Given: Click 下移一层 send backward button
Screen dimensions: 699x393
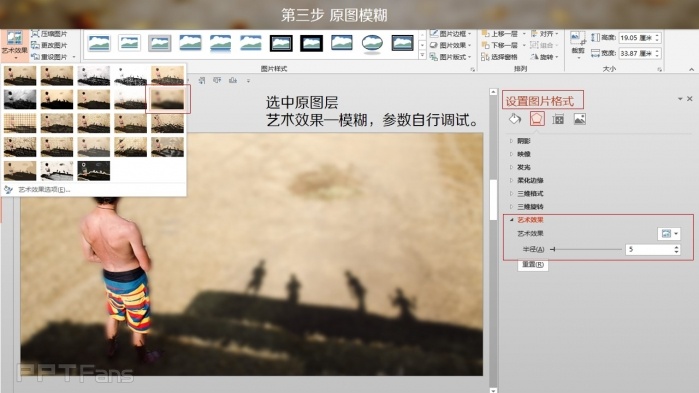Looking at the screenshot, I should coord(500,45).
